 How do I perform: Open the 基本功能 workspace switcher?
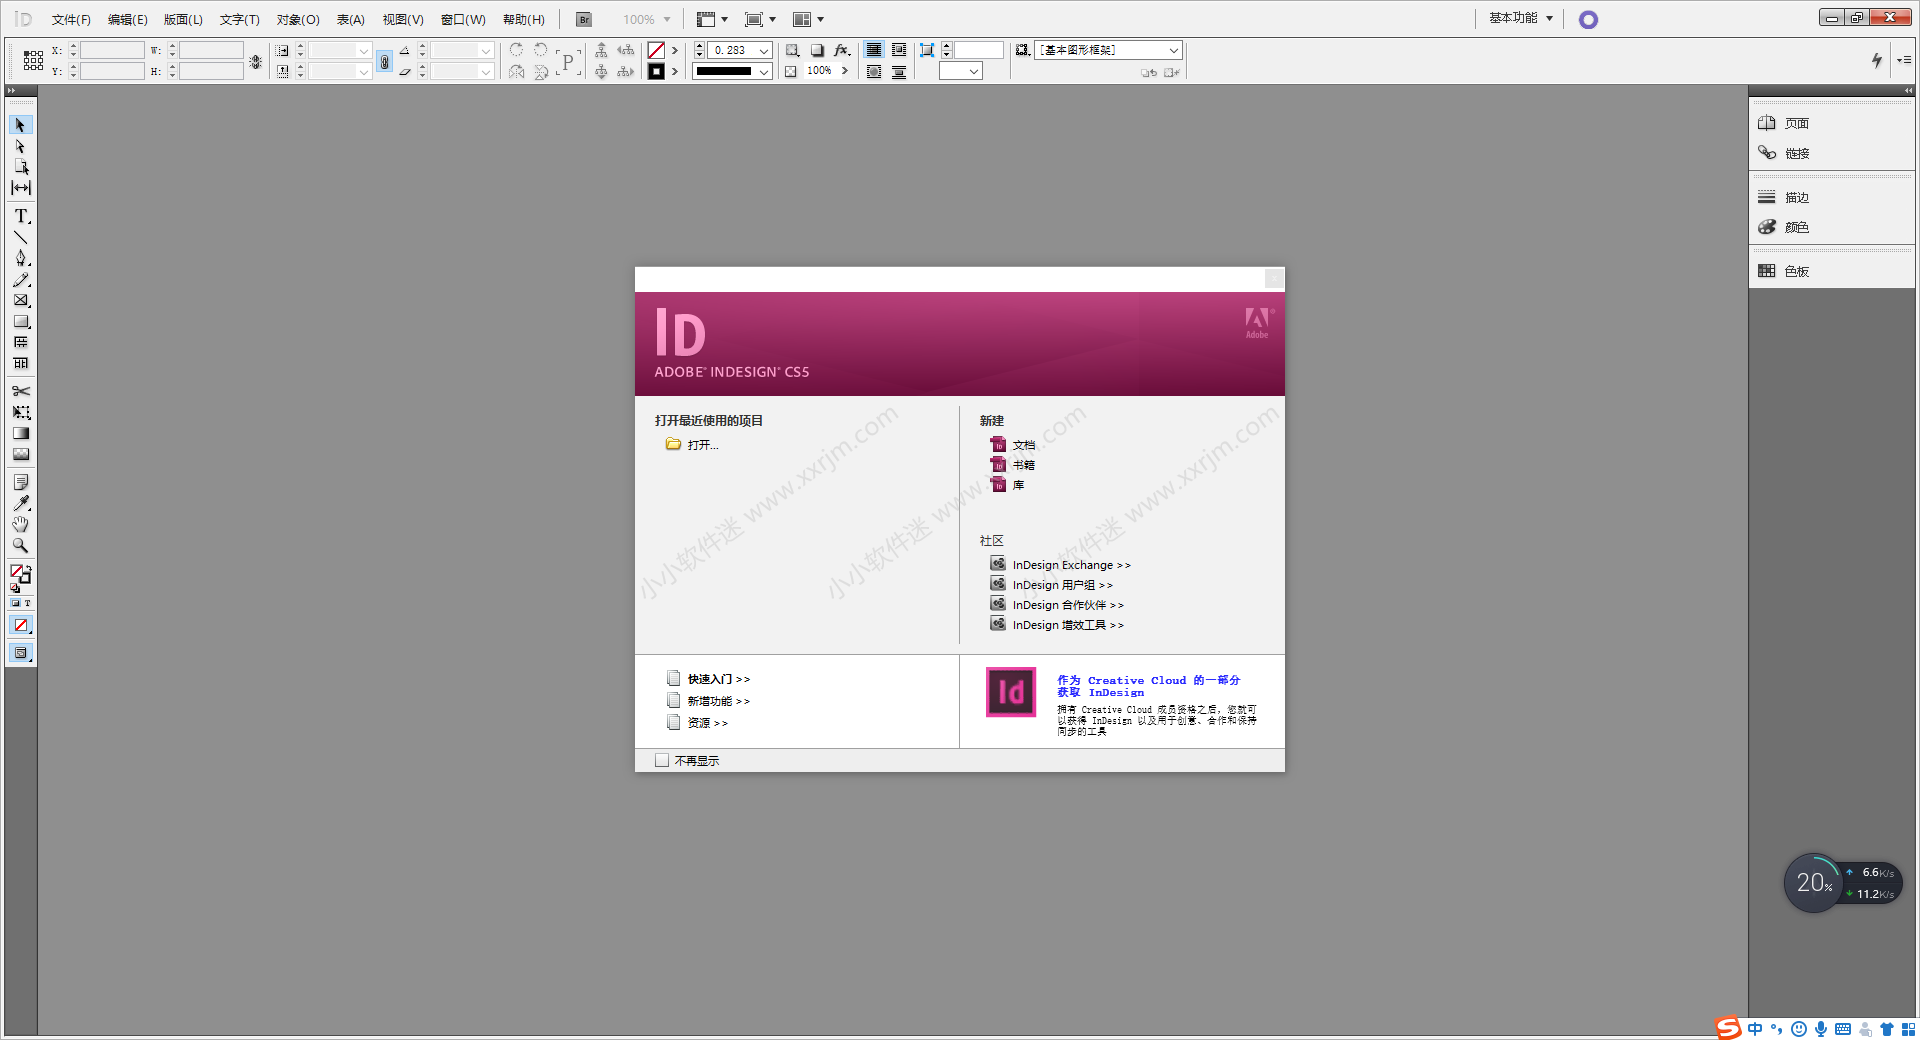[x=1520, y=18]
